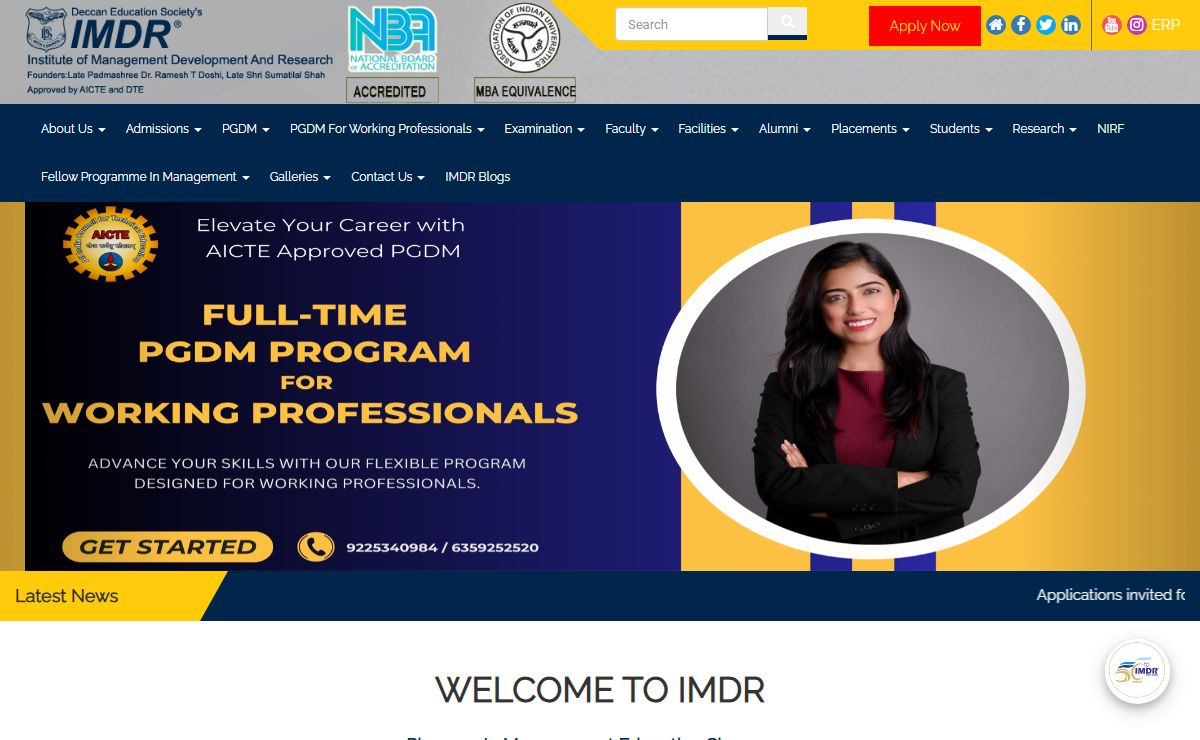Open the Examination dropdown
The height and width of the screenshot is (740, 1200).
(545, 129)
